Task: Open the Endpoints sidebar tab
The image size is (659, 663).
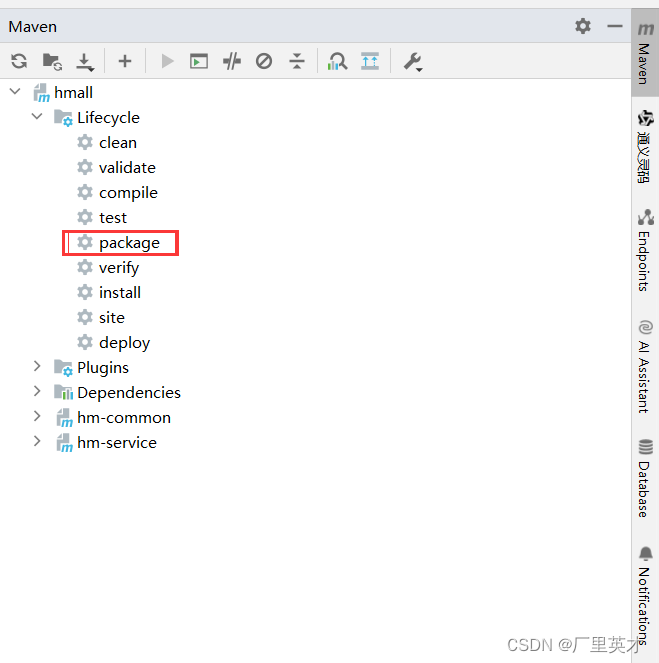Action: point(645,250)
